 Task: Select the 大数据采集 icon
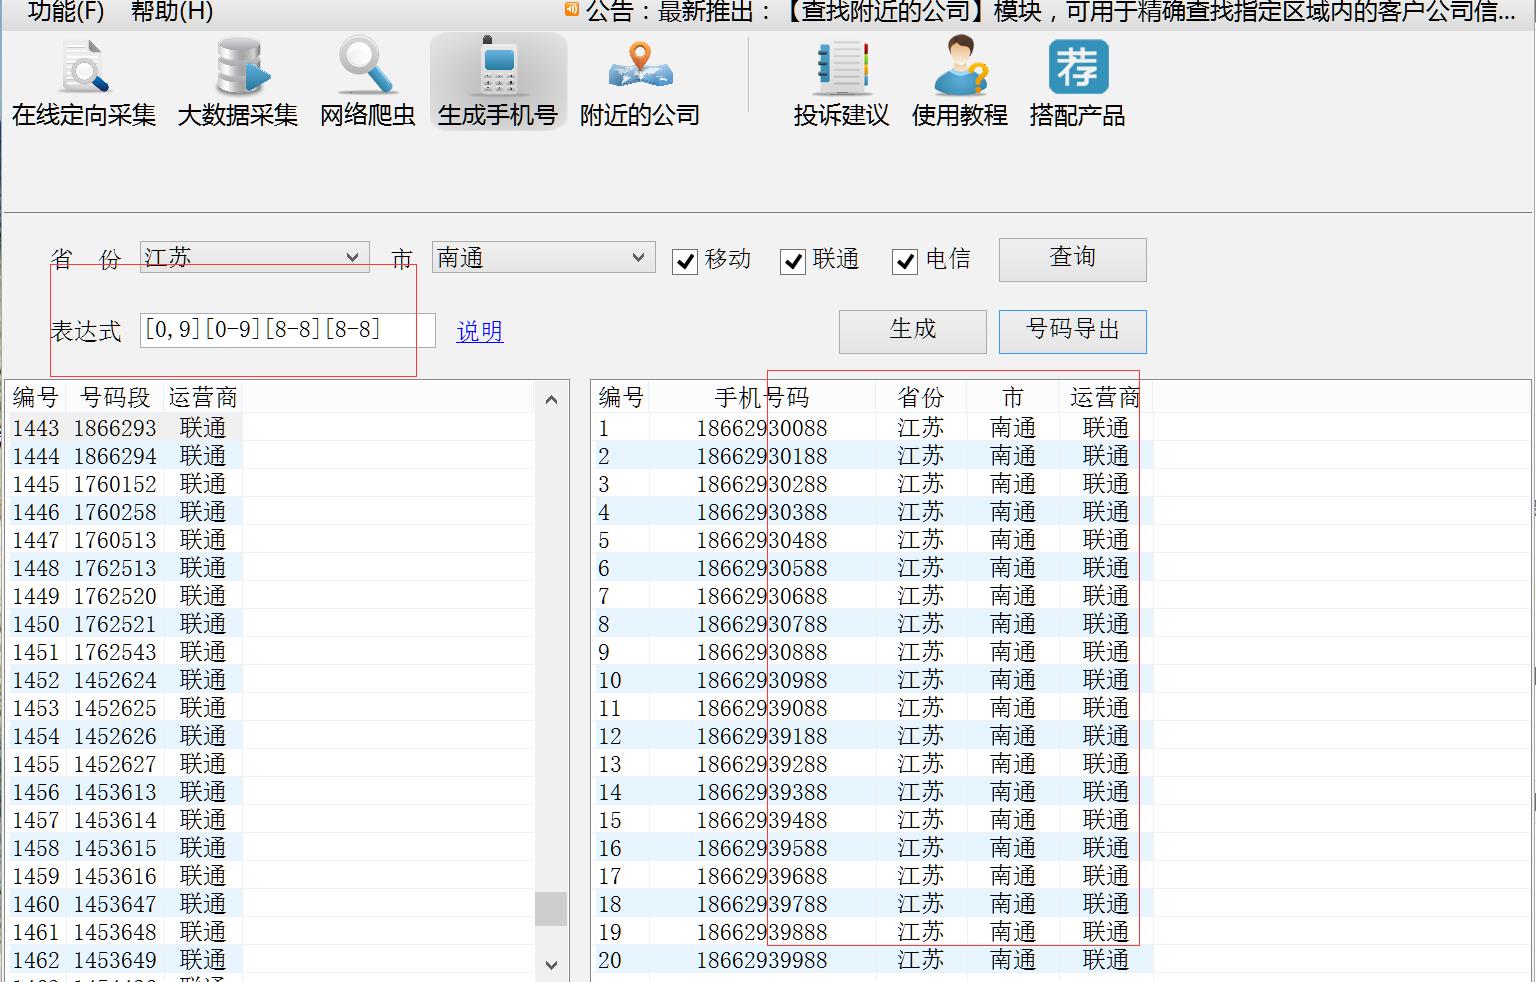click(x=237, y=80)
